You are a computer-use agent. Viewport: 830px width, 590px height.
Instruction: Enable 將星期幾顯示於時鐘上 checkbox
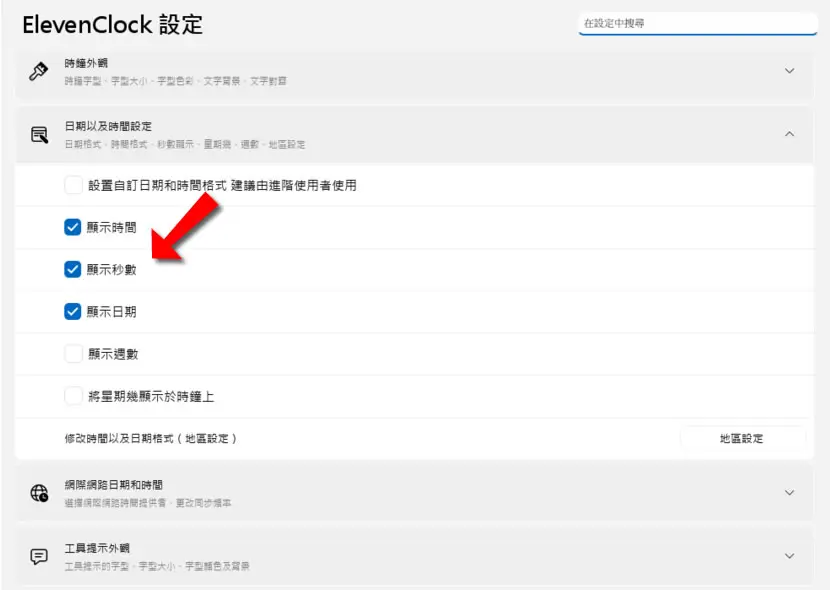(x=73, y=396)
